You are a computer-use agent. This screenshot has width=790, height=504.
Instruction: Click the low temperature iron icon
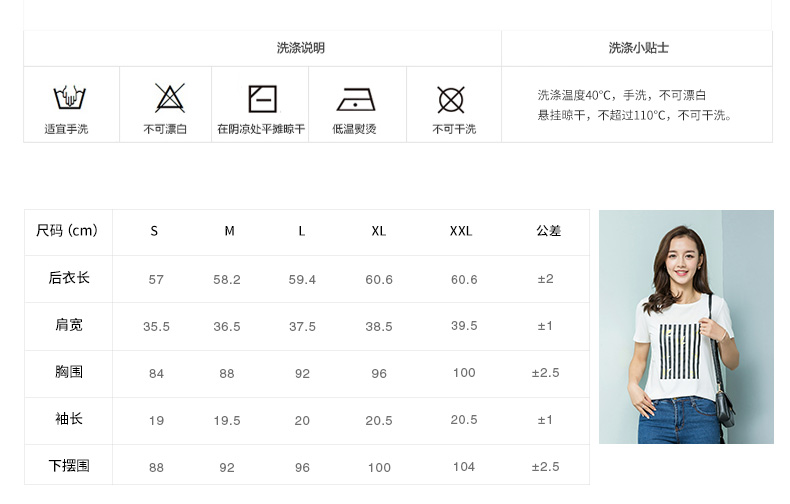coord(356,99)
